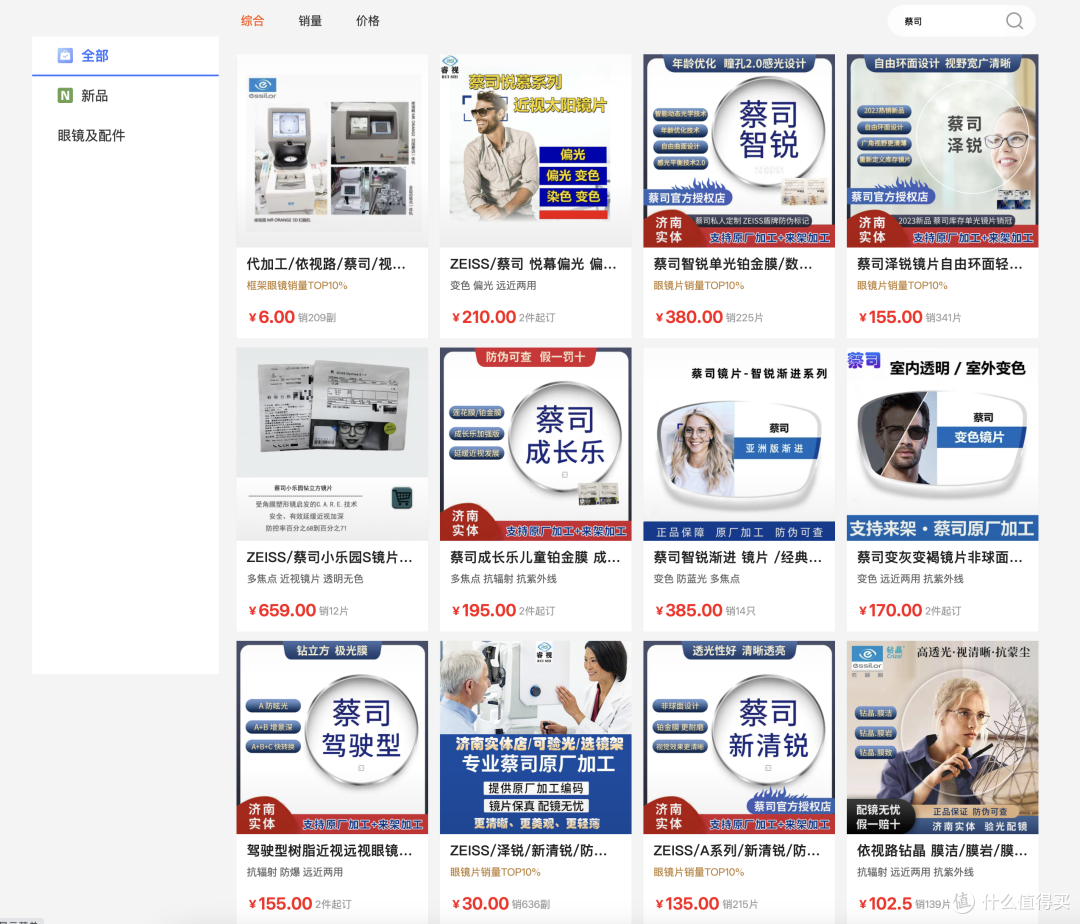Click 框架眼镜销量TOP10% tag

click(297, 286)
